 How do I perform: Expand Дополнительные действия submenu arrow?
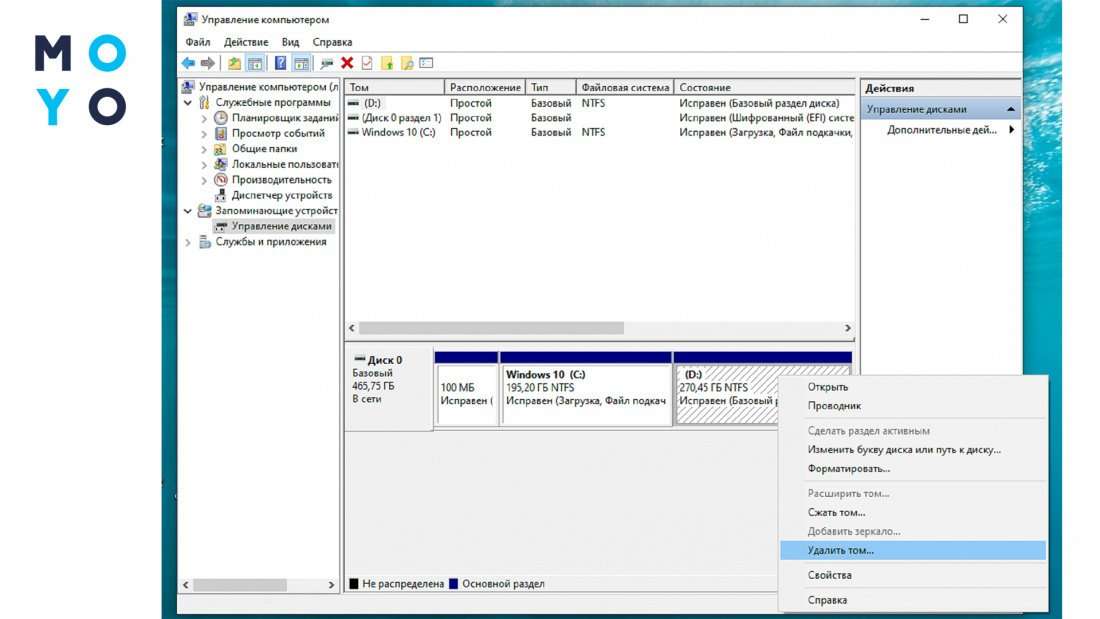(1011, 130)
